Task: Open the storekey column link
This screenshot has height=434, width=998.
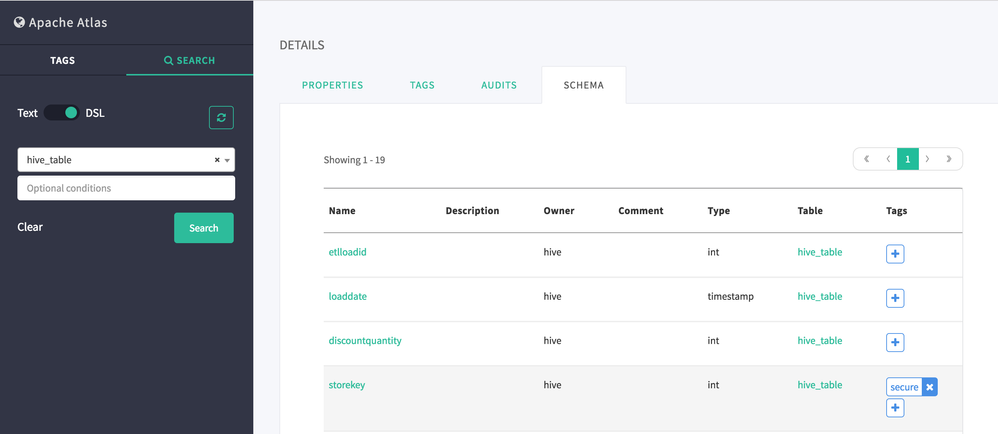Action: (347, 385)
